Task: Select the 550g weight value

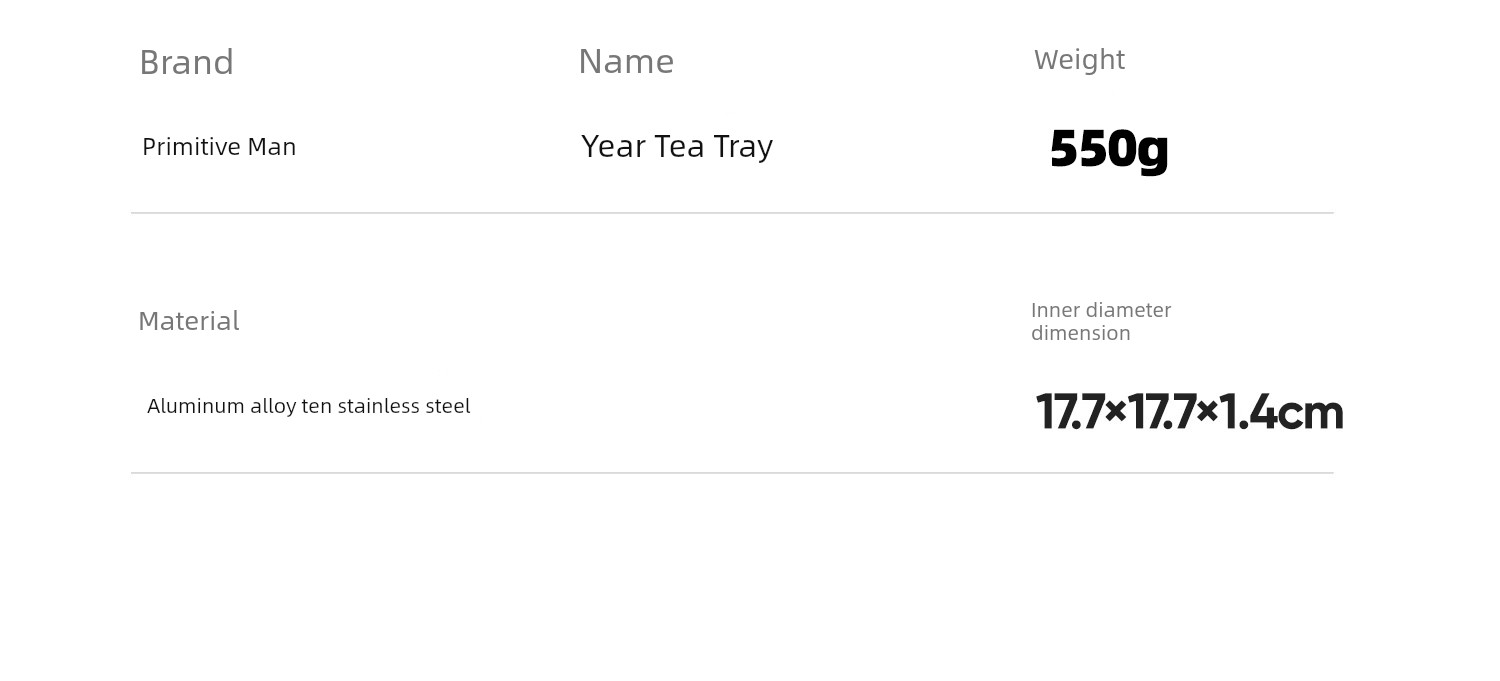Action: click(1109, 149)
